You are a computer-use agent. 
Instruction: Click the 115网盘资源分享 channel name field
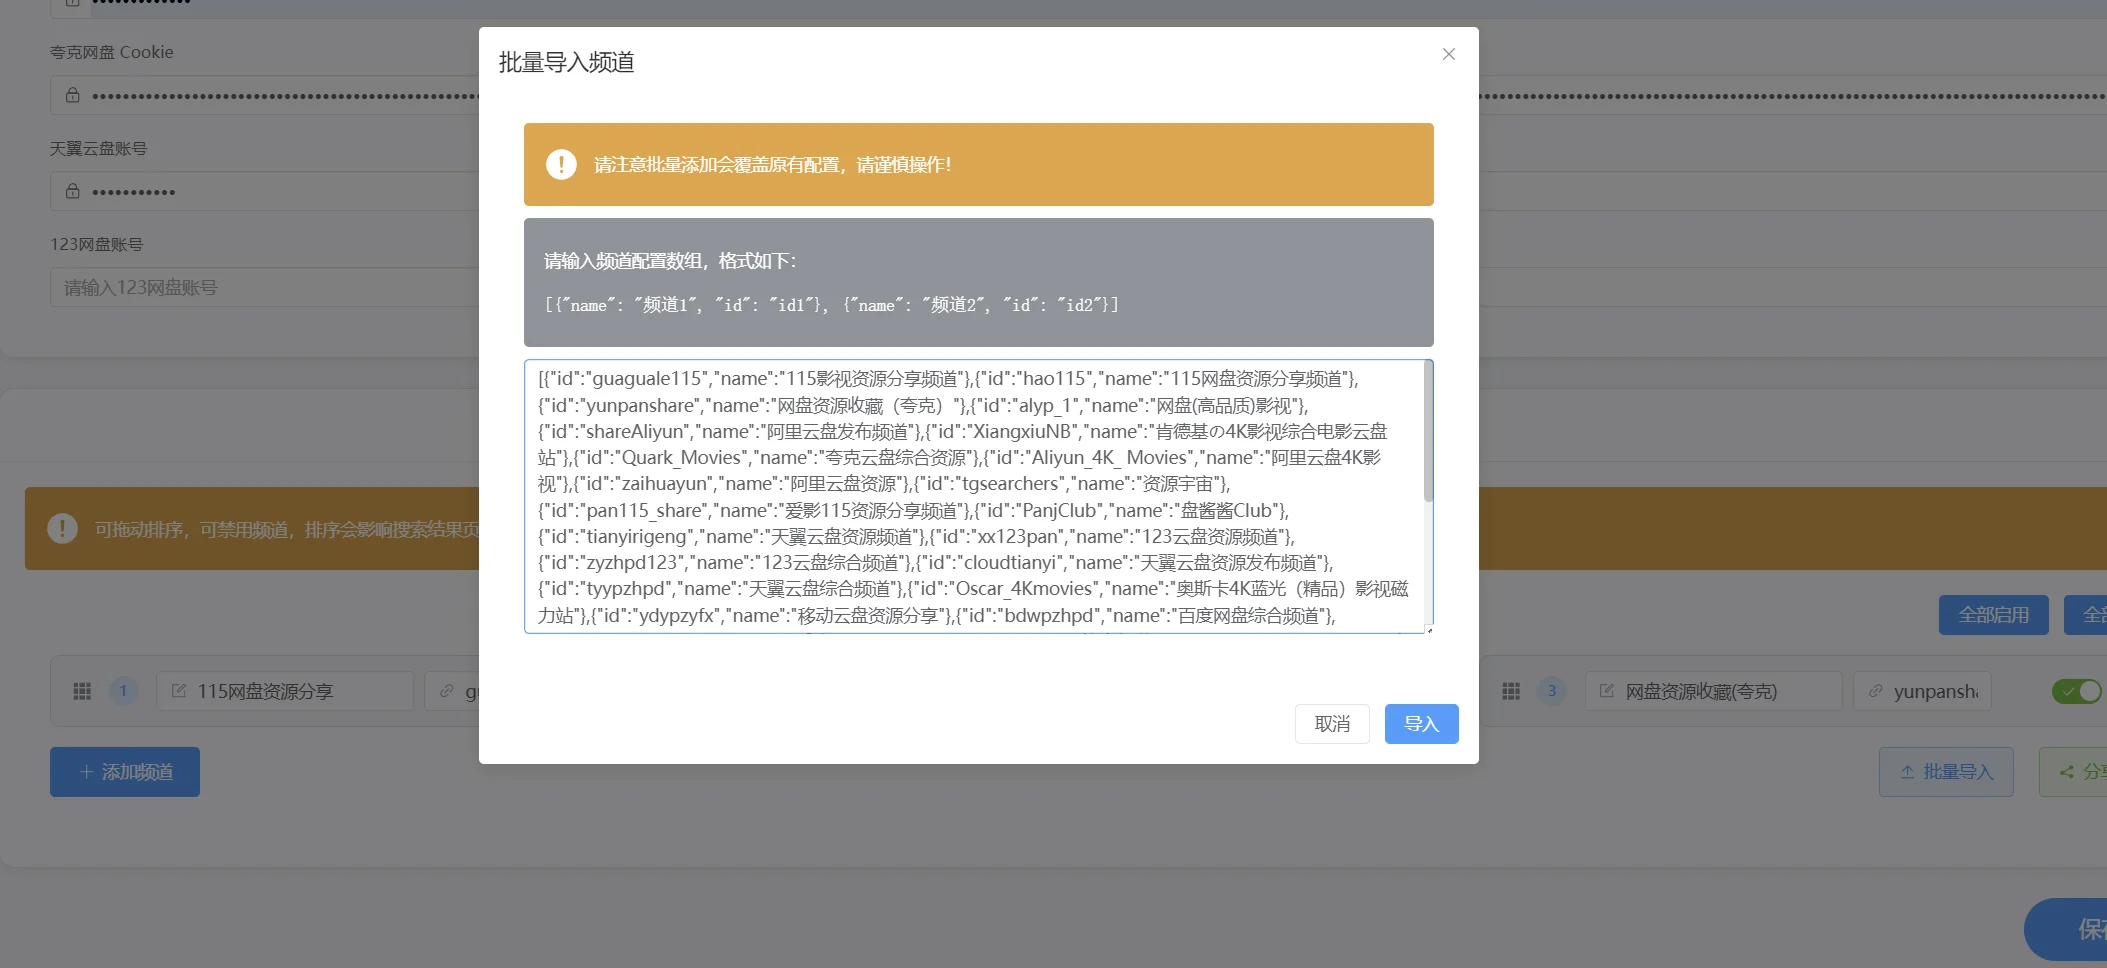point(285,691)
